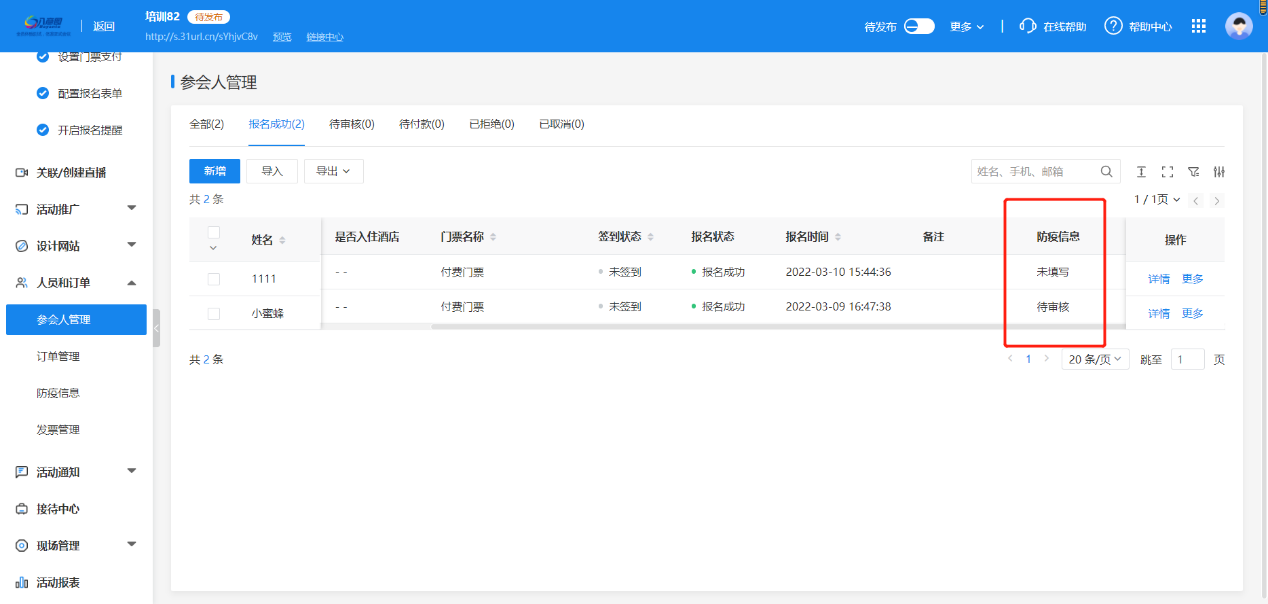Sort by 门票名称 column arrows
Viewport: 1268px width, 604px height.
(x=493, y=237)
